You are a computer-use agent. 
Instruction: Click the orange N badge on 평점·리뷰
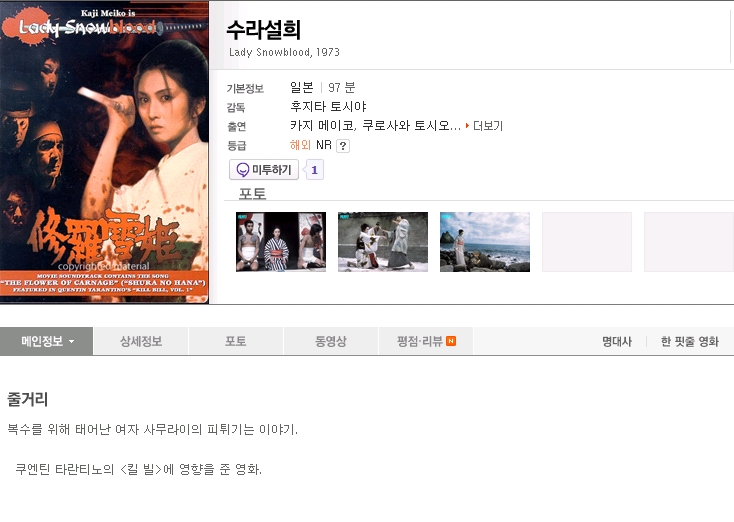(451, 341)
